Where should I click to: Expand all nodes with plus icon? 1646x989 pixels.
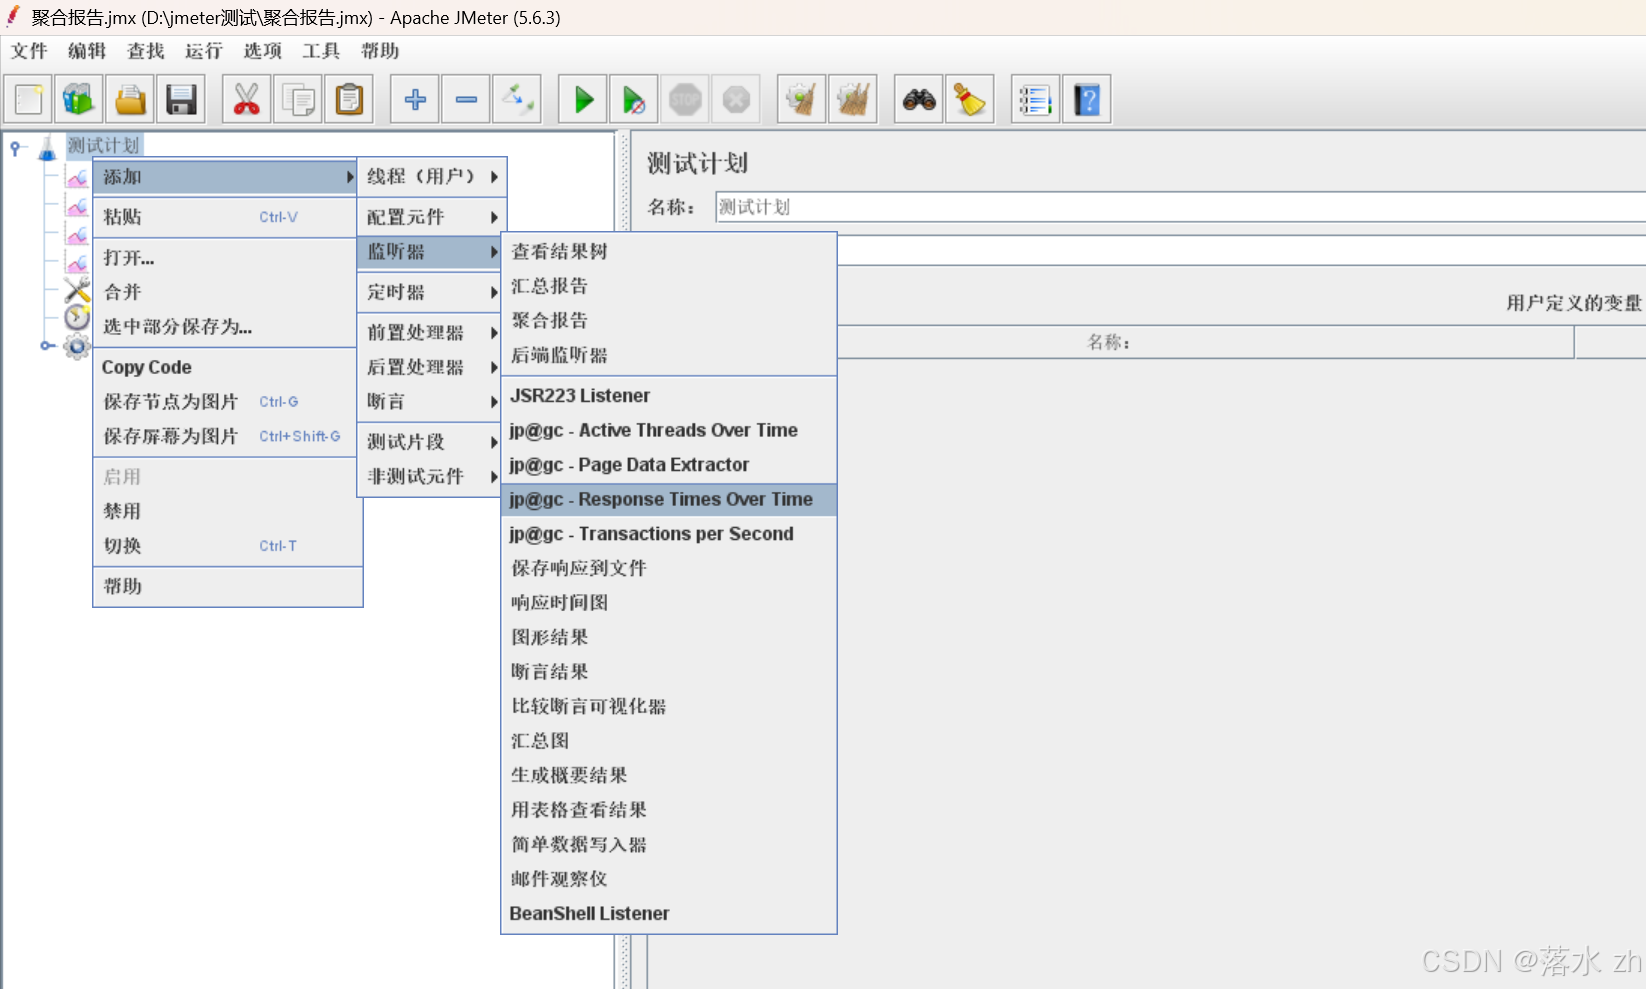(415, 99)
